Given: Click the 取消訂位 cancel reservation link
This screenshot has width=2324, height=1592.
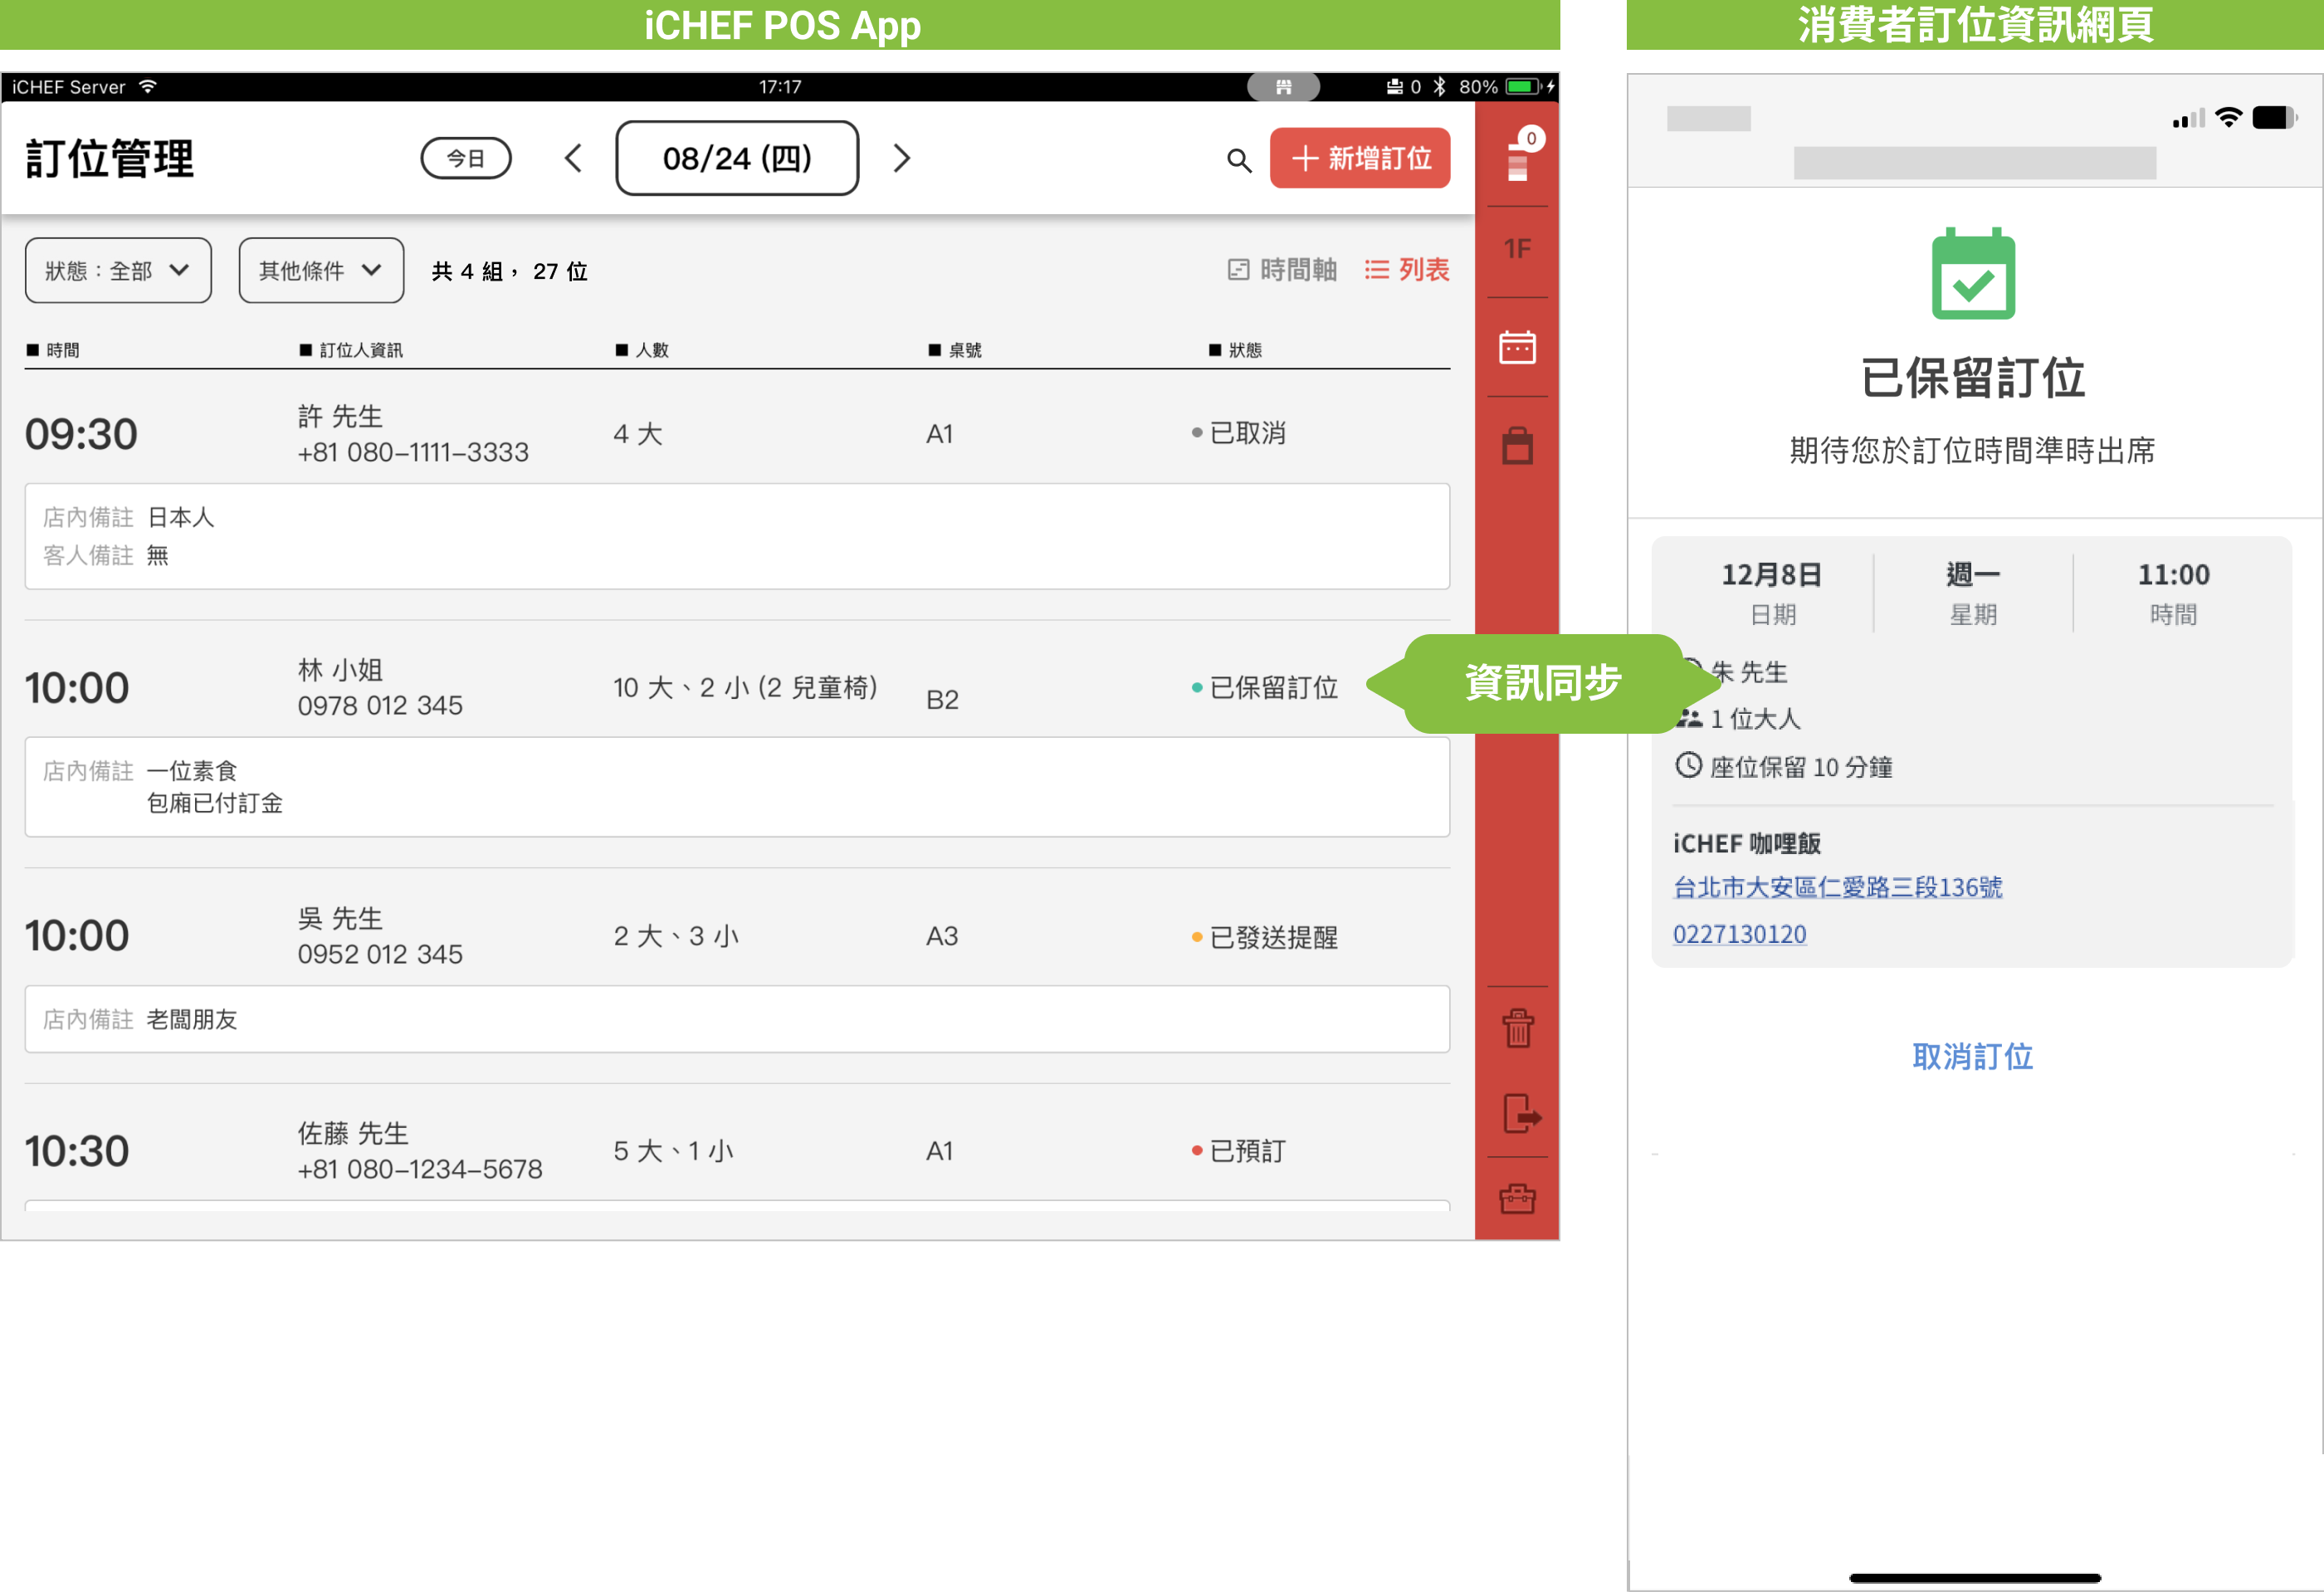Looking at the screenshot, I should click(x=1971, y=1056).
